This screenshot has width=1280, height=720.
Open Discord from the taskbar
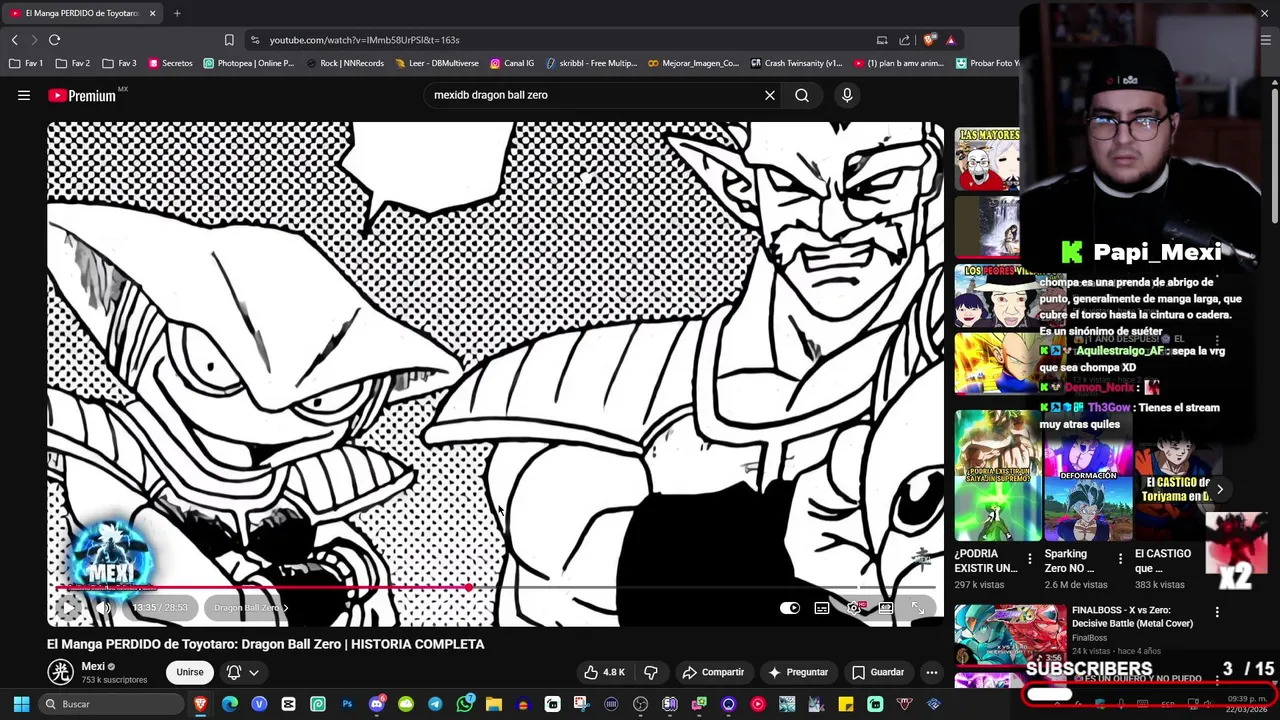[376, 704]
